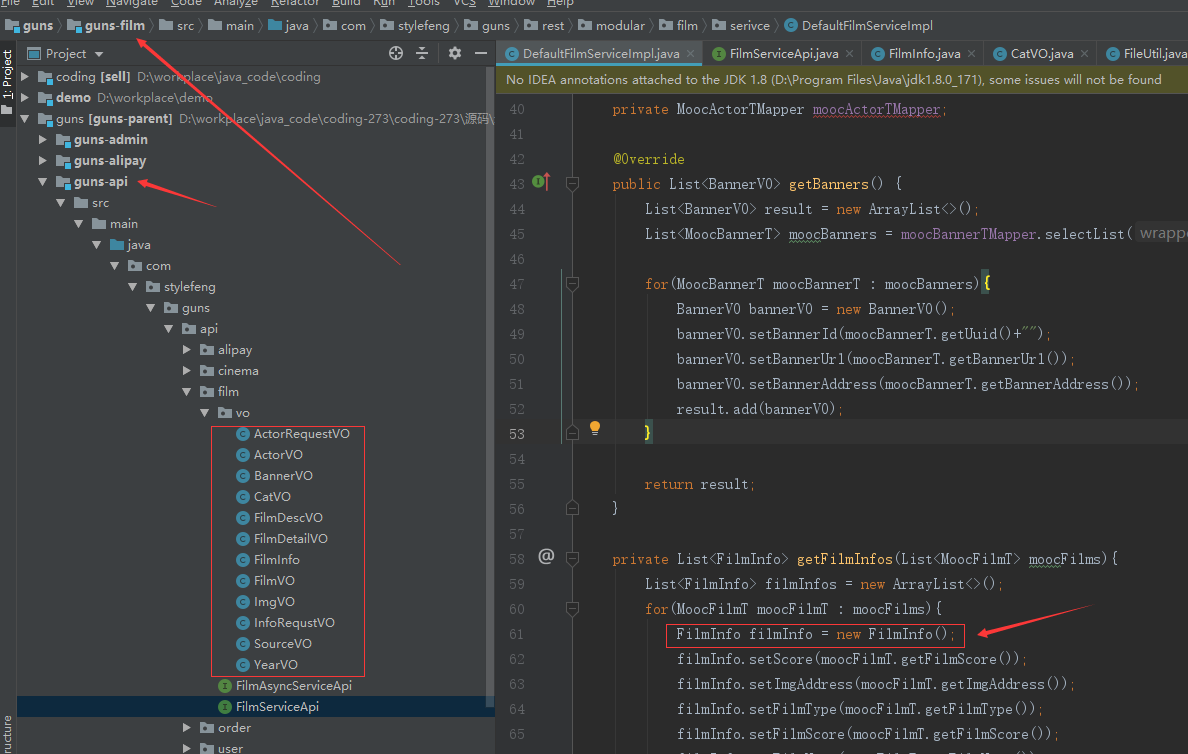Open the Window menu
Viewport: 1188px width, 754px height.
[x=511, y=3]
